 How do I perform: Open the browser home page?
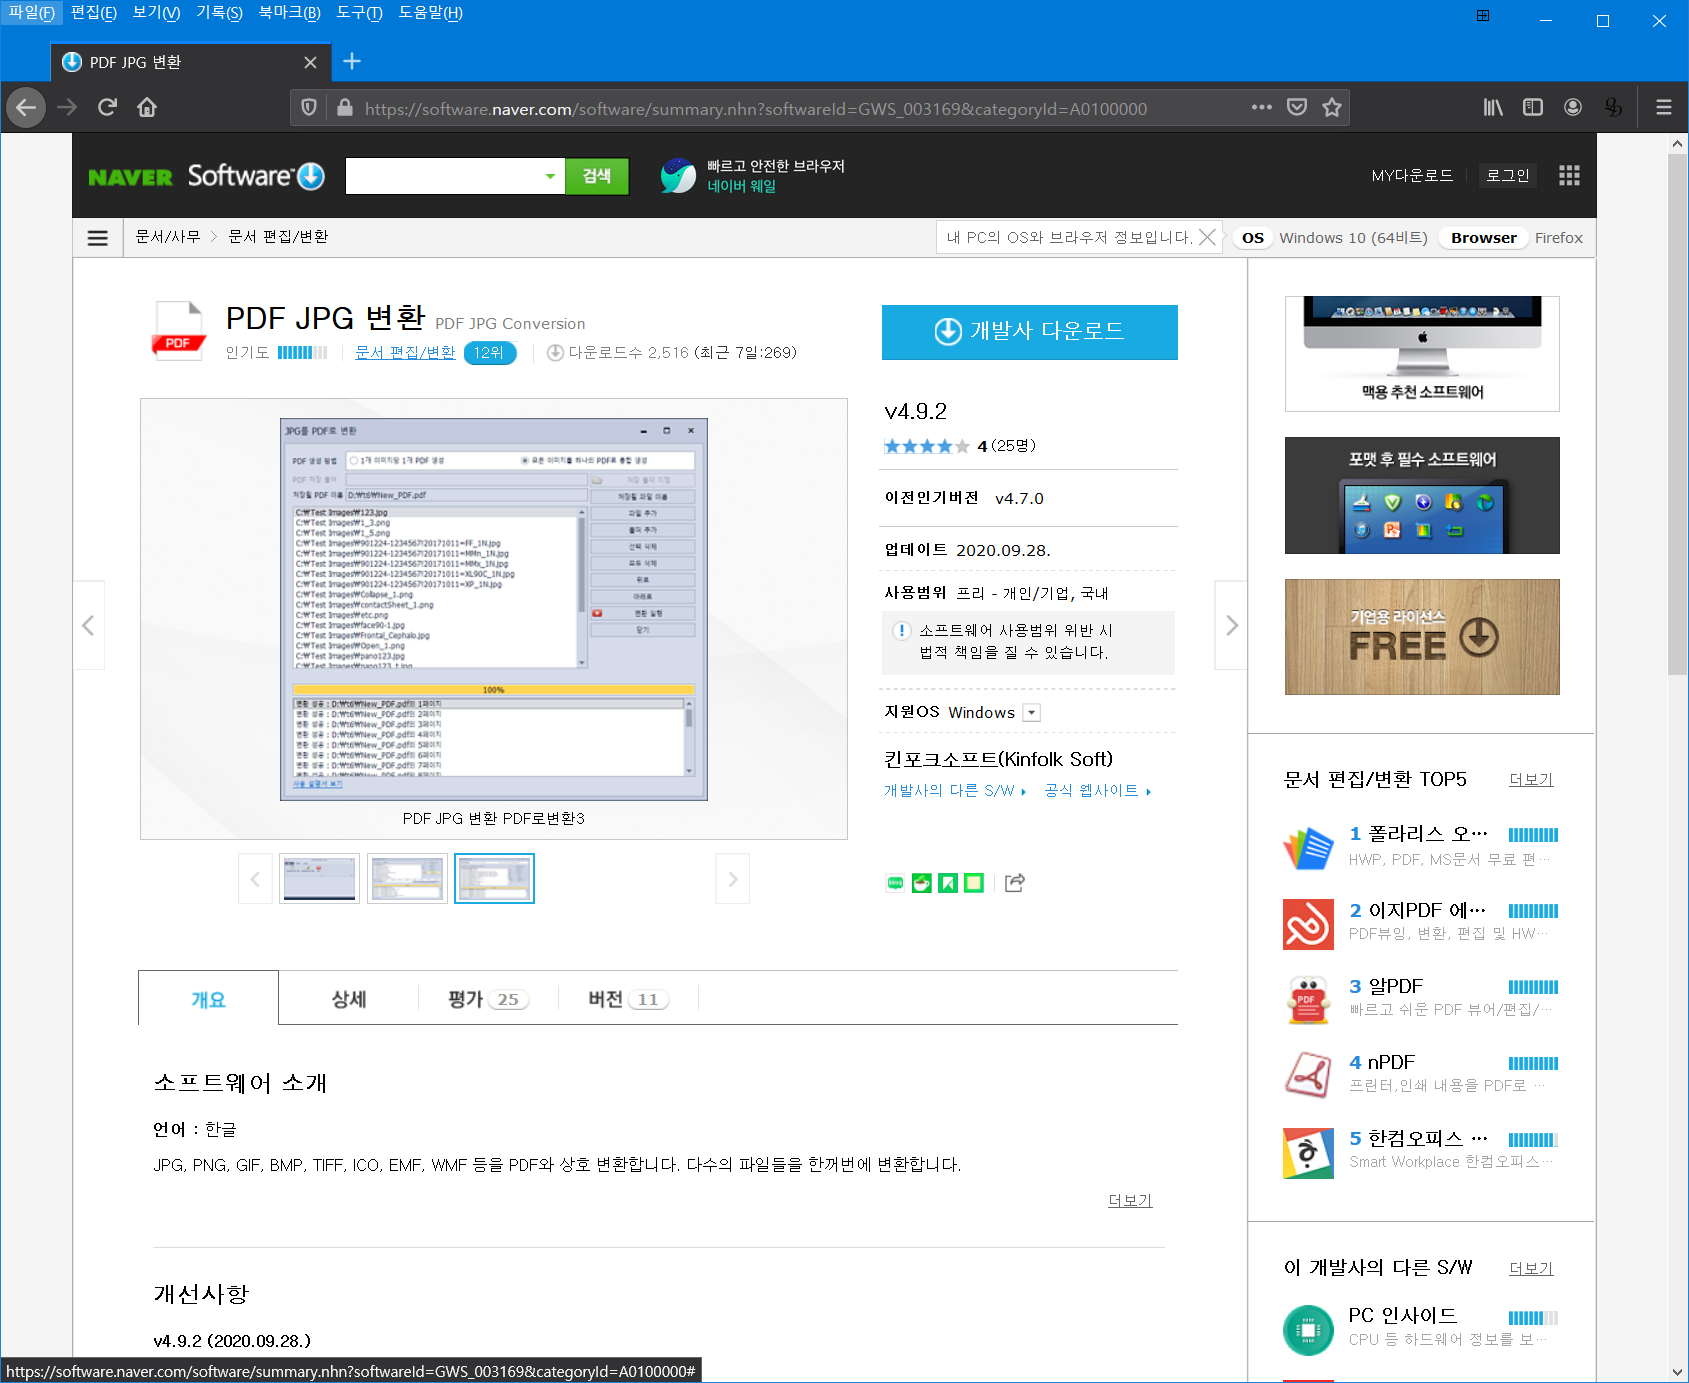coord(147,107)
